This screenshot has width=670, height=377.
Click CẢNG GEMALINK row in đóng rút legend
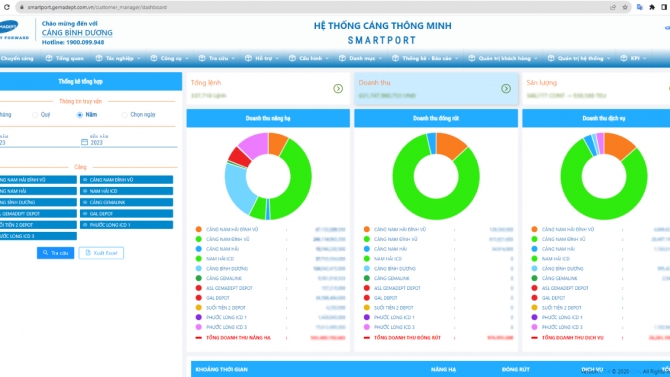438,278
